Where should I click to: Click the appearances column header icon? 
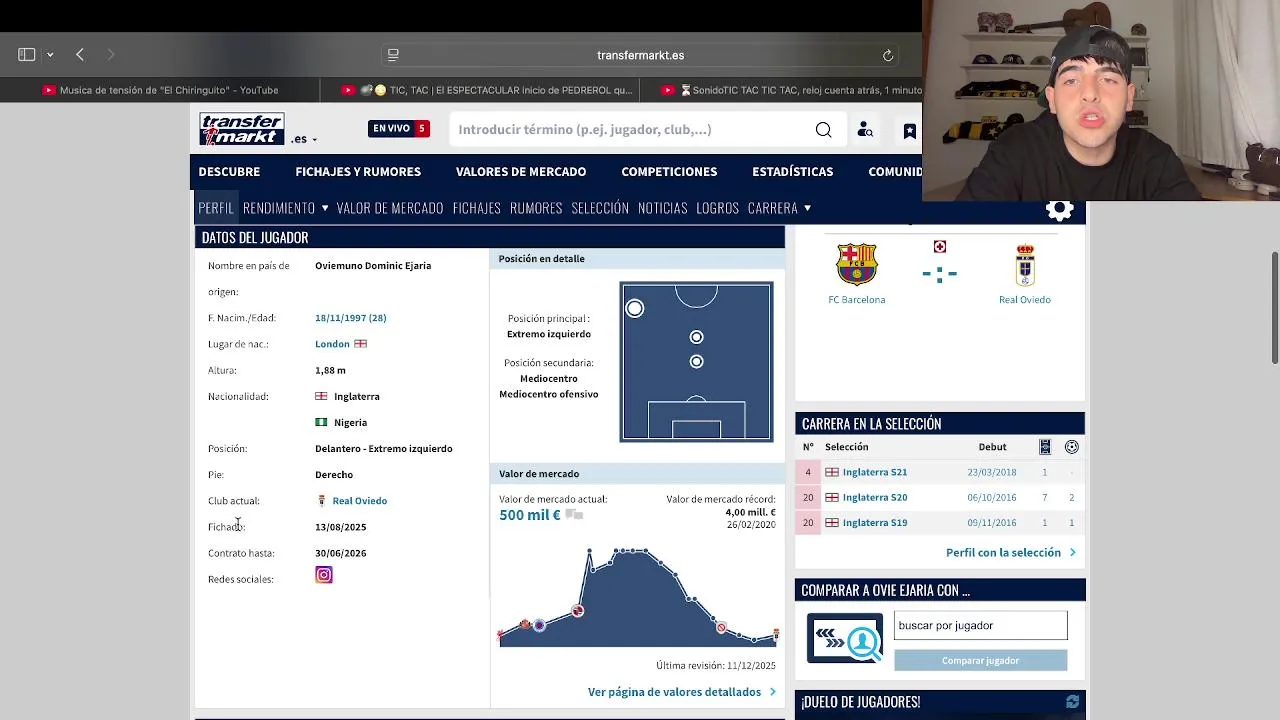click(x=1045, y=447)
